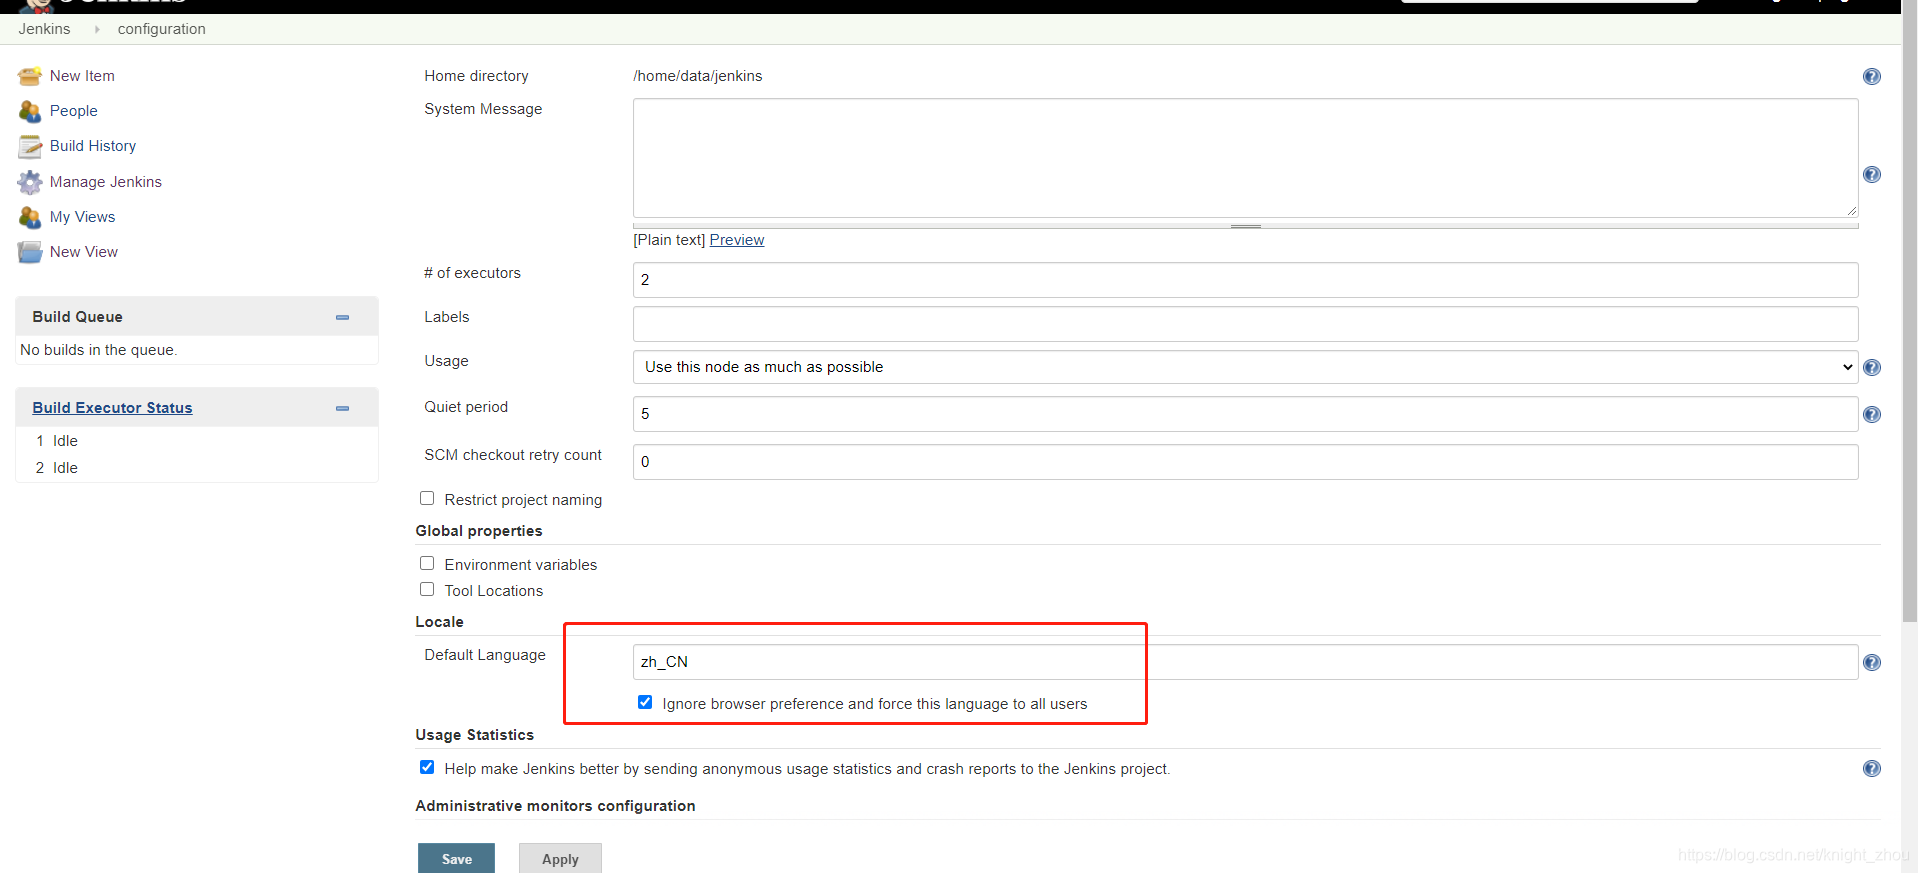Click the number of executors field
This screenshot has width=1918, height=873.
[1245, 280]
